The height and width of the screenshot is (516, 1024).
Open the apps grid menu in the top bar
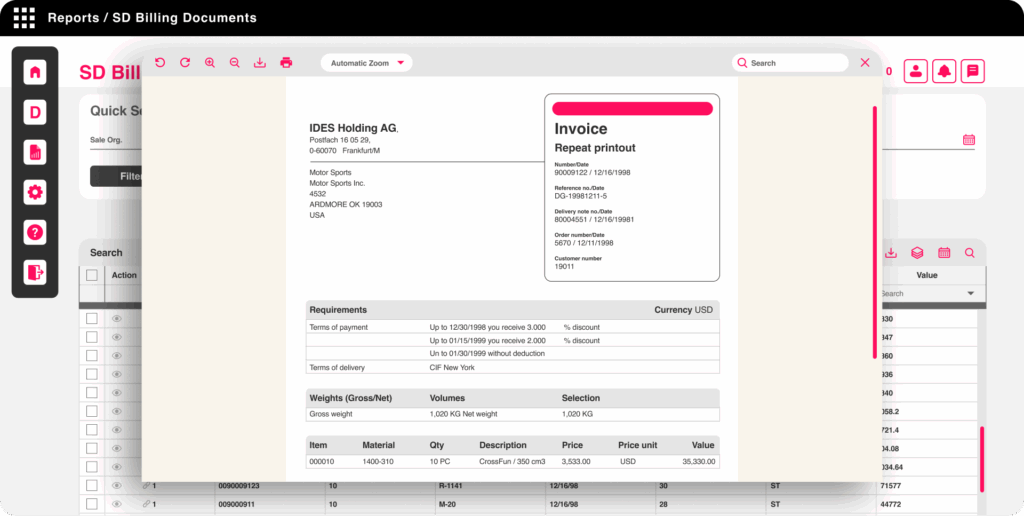[24, 18]
